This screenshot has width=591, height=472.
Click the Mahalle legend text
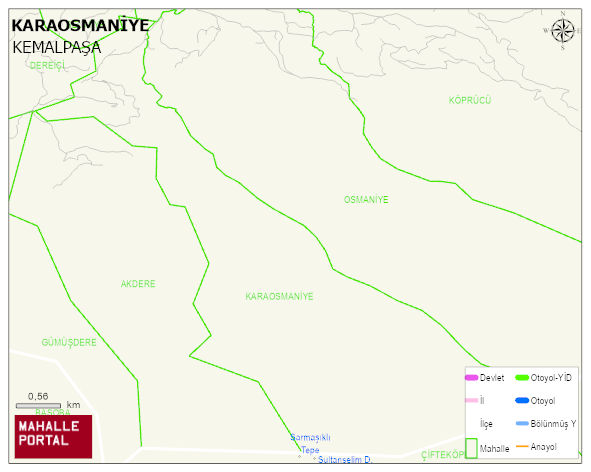pyautogui.click(x=495, y=449)
